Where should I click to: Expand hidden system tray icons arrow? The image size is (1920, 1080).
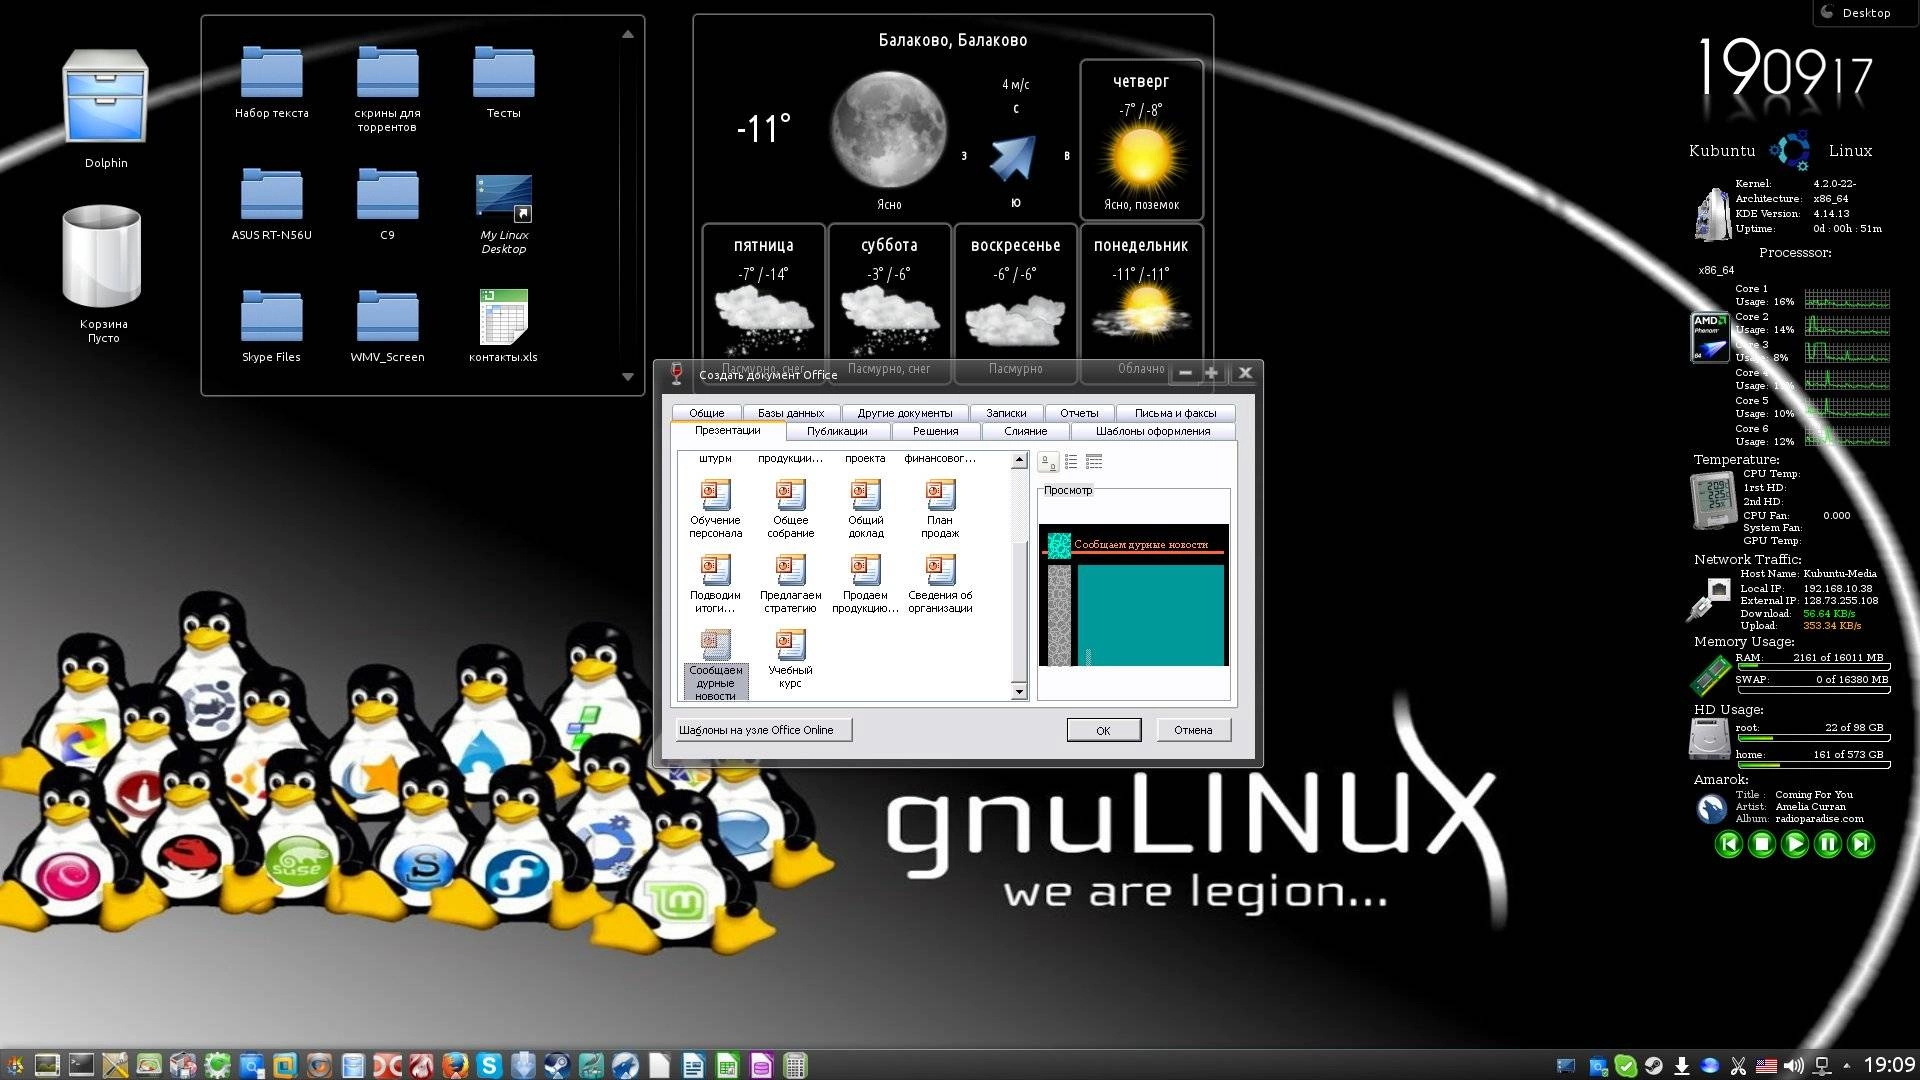[1846, 1066]
